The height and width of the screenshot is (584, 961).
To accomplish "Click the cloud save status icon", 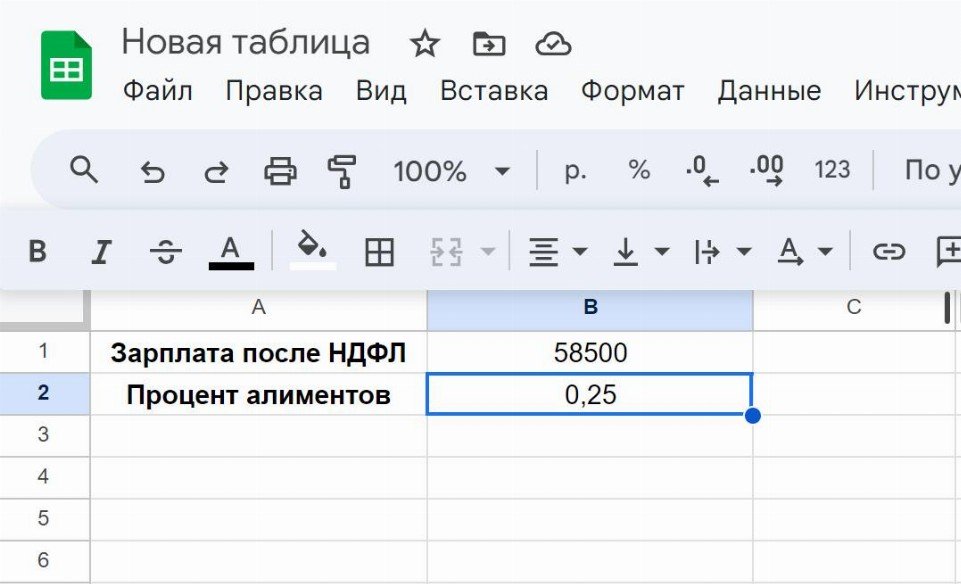I will point(553,44).
